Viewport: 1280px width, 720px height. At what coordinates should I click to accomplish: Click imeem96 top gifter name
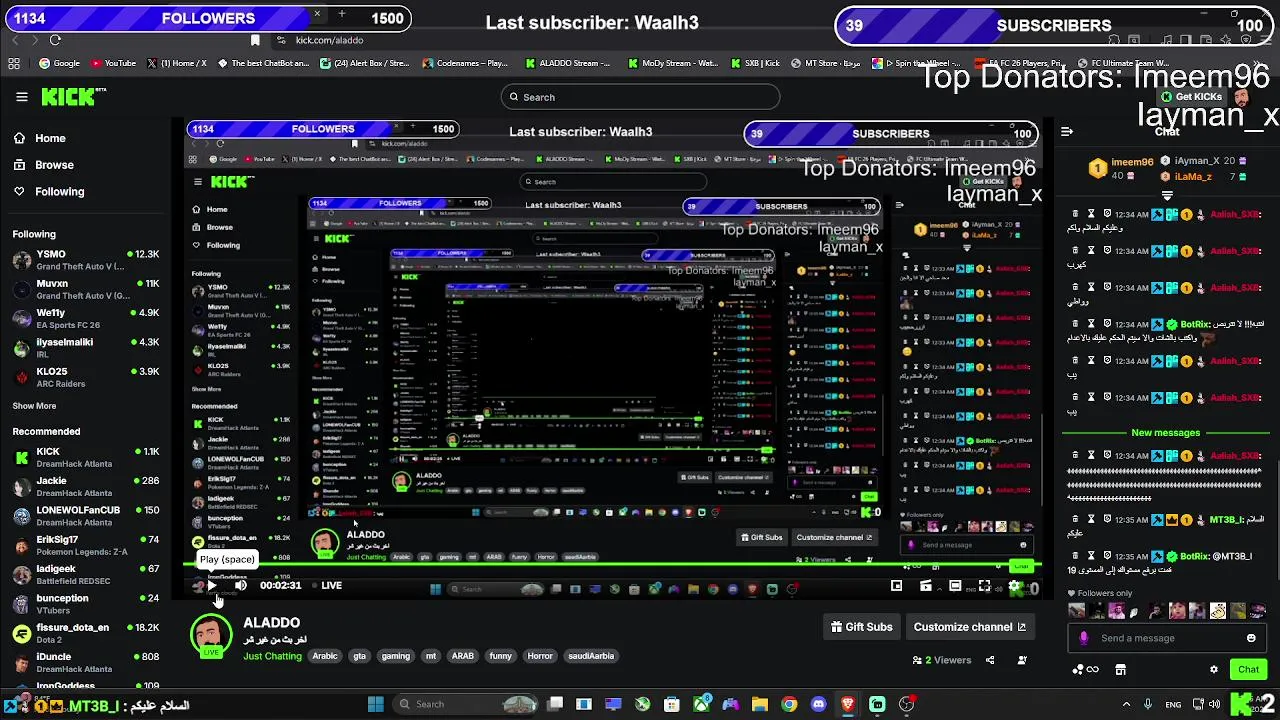1132,162
